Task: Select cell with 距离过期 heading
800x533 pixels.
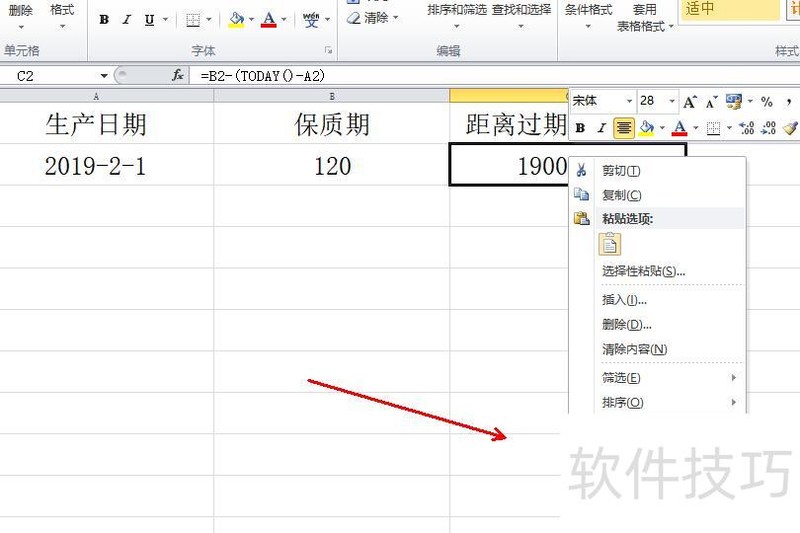Action: tap(509, 124)
